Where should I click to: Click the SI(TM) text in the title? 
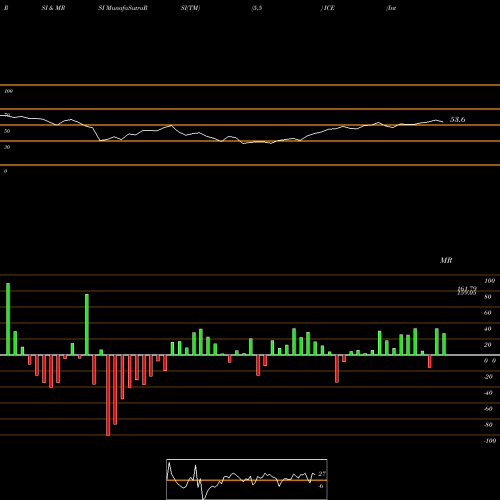coord(190,8)
